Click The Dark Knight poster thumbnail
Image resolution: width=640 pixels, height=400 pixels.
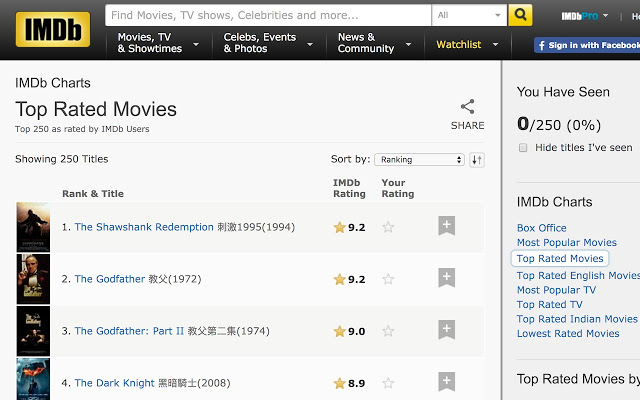point(33,379)
